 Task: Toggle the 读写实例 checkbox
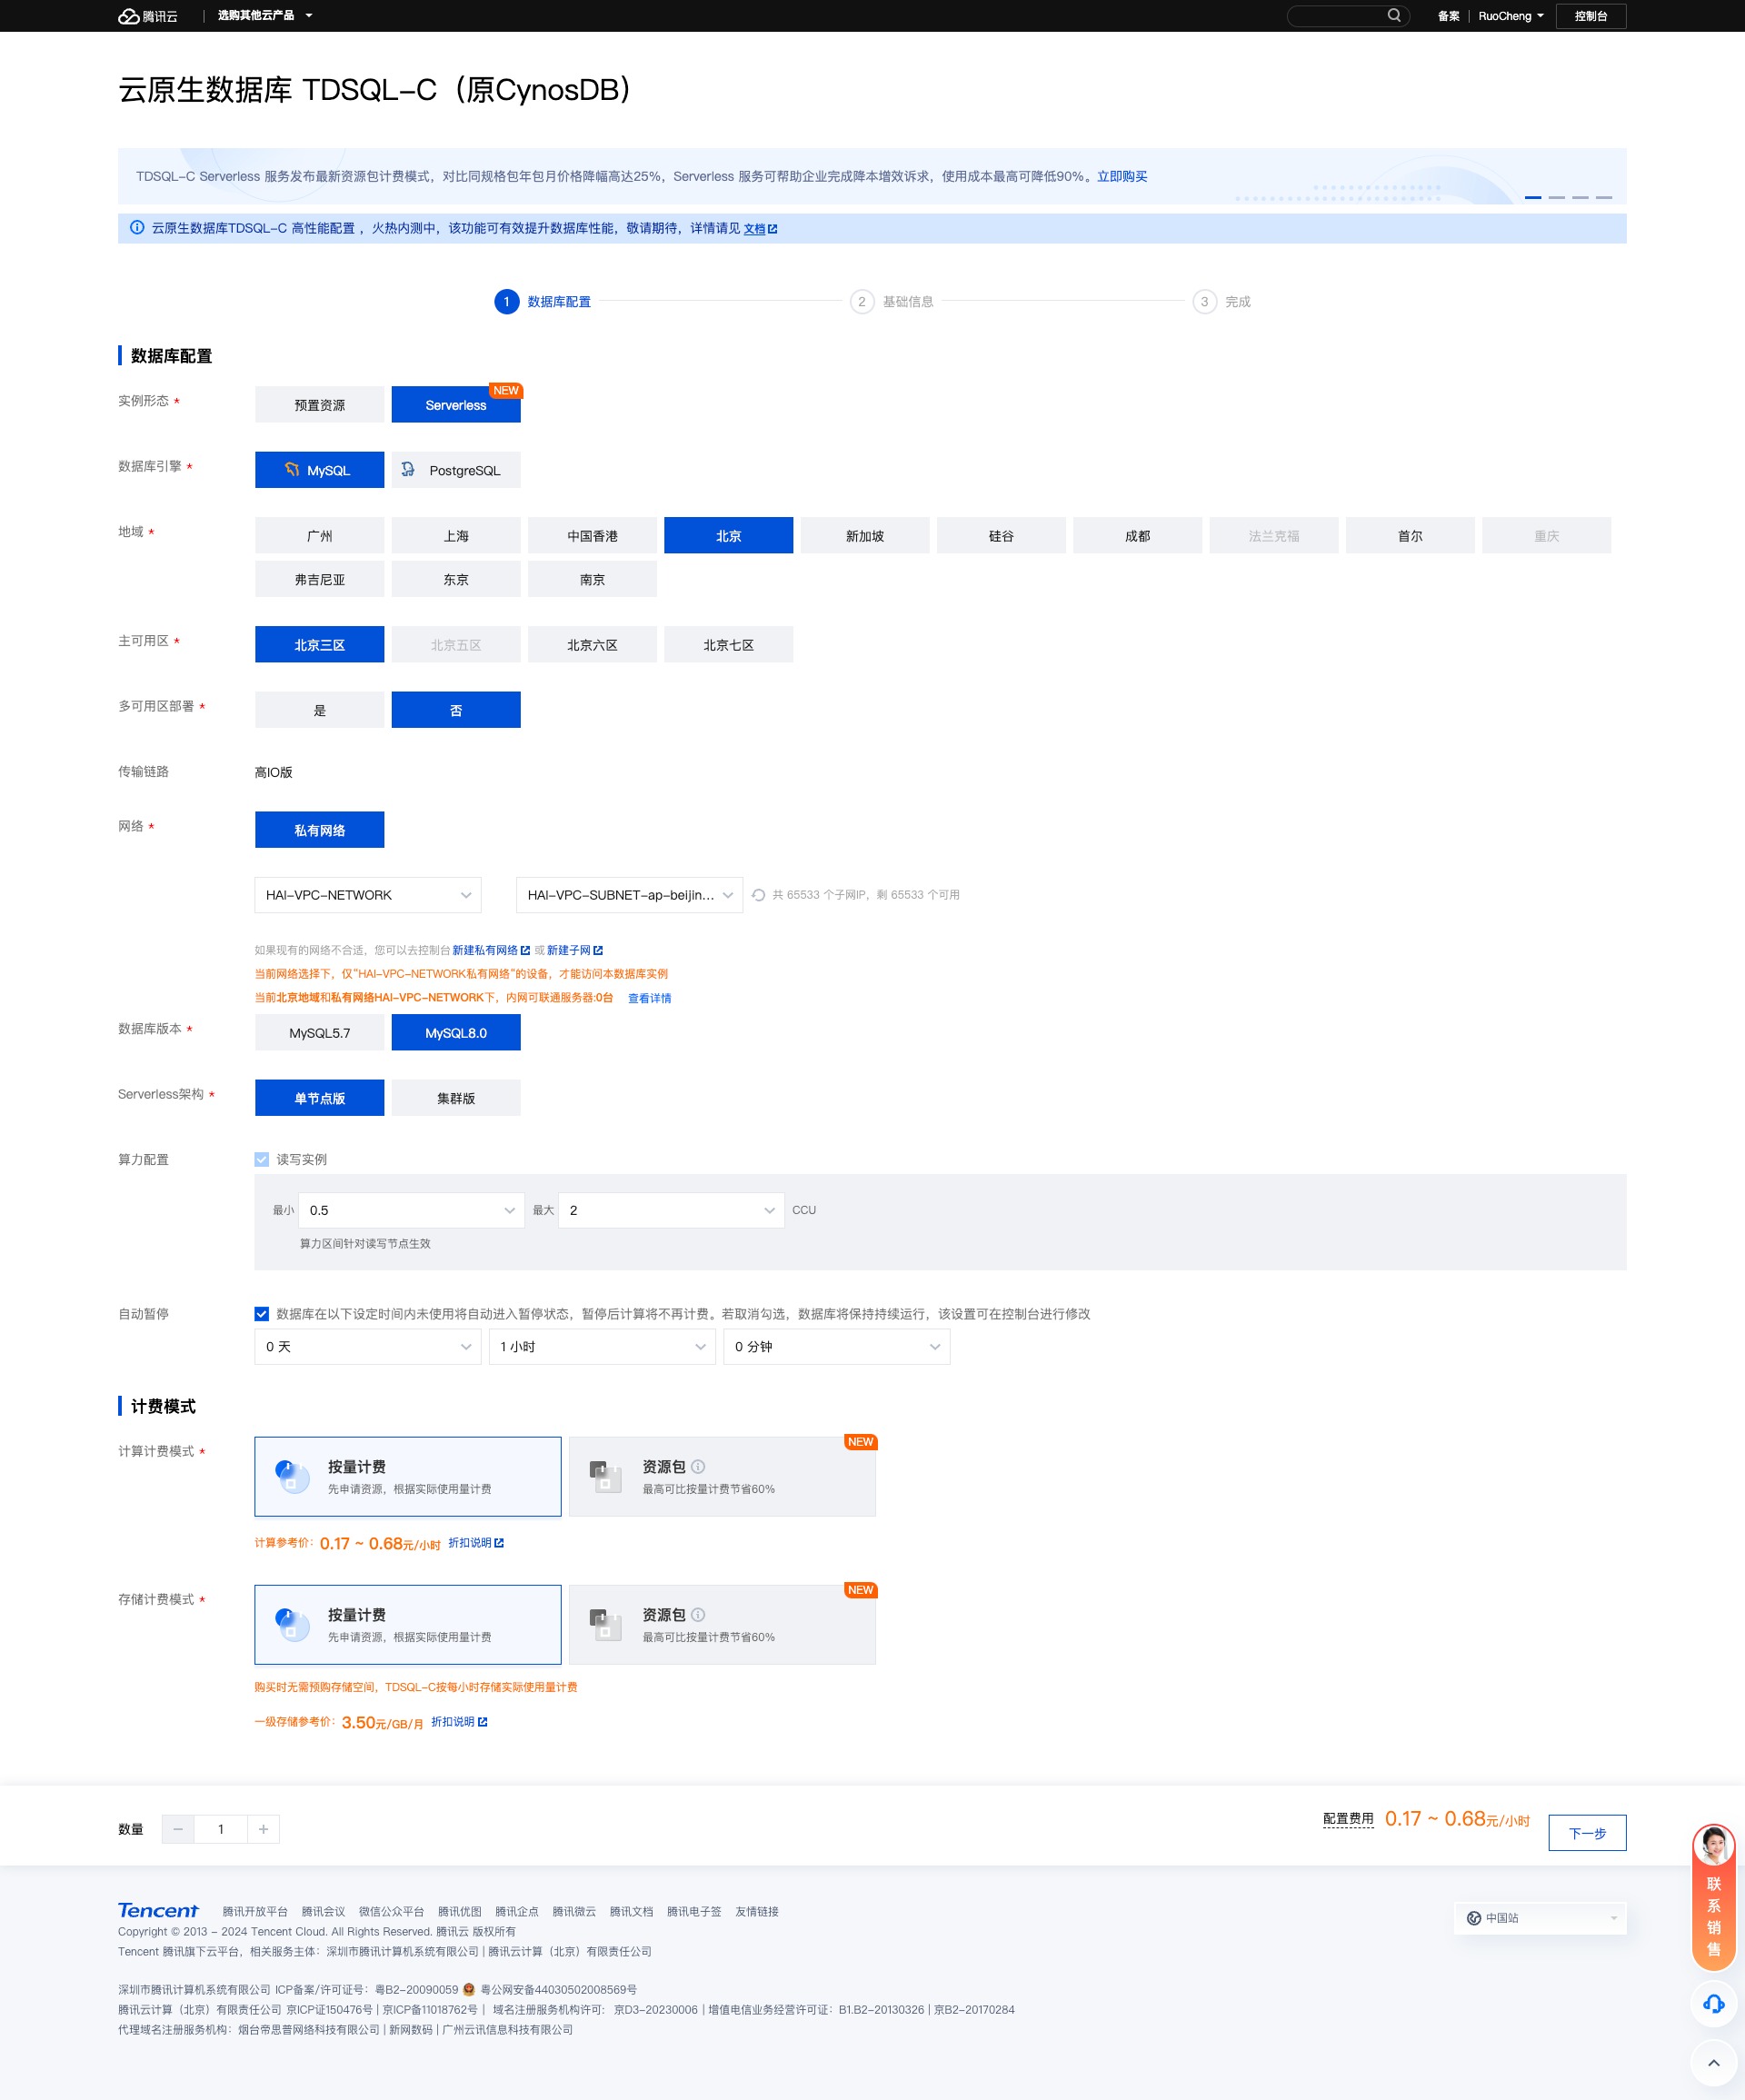tap(262, 1159)
